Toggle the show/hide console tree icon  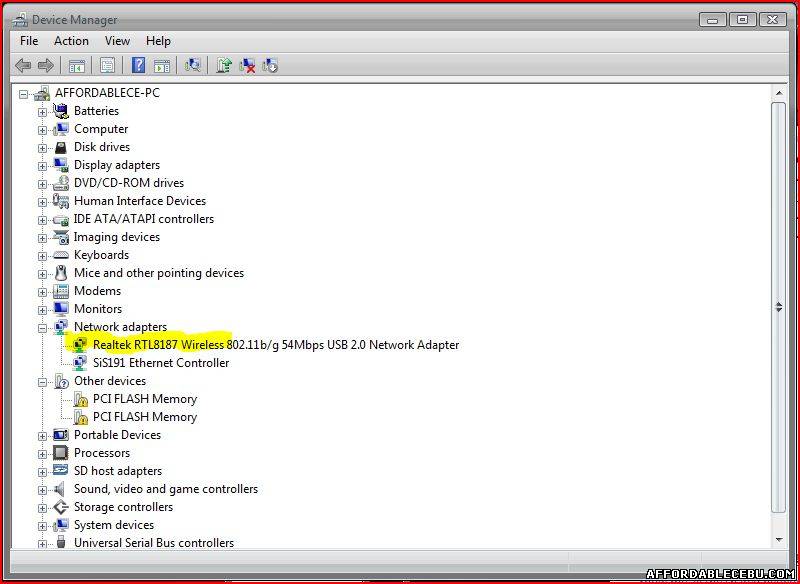tap(77, 65)
